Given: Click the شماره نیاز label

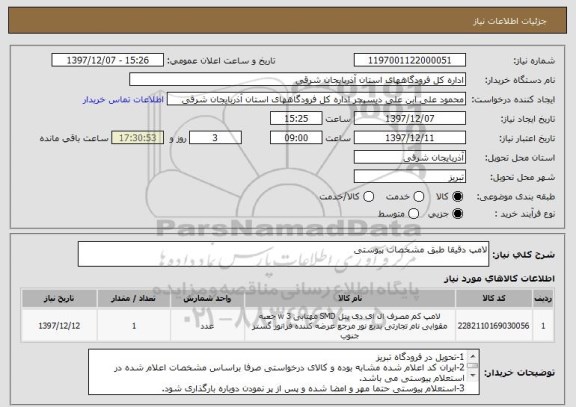Looking at the screenshot, I should pos(534,61).
